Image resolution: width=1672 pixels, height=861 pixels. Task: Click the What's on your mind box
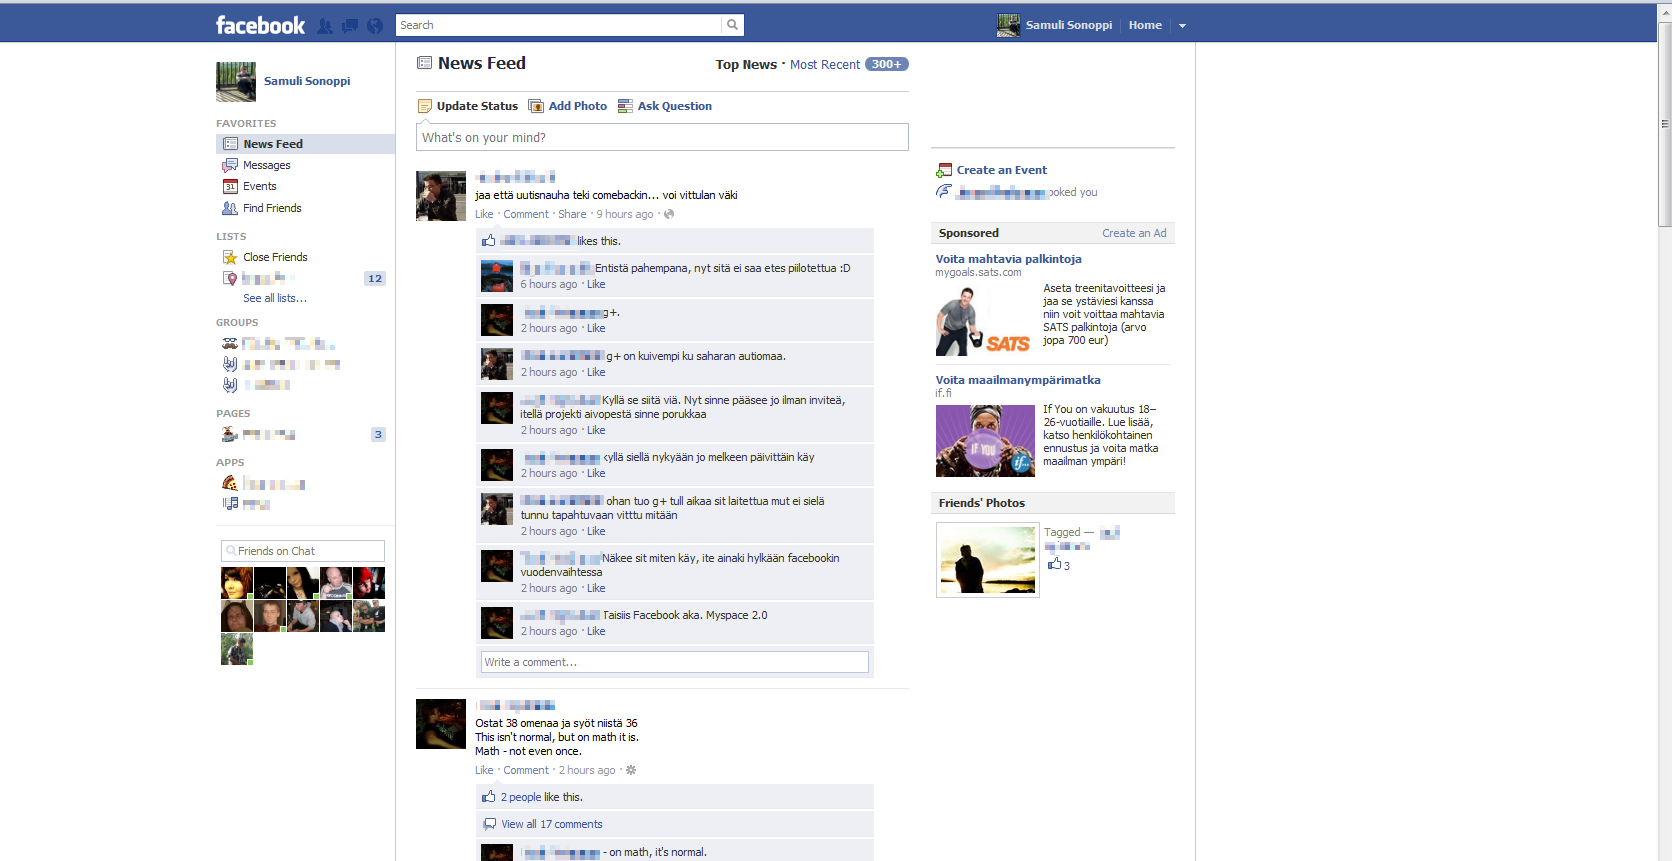pyautogui.click(x=662, y=137)
